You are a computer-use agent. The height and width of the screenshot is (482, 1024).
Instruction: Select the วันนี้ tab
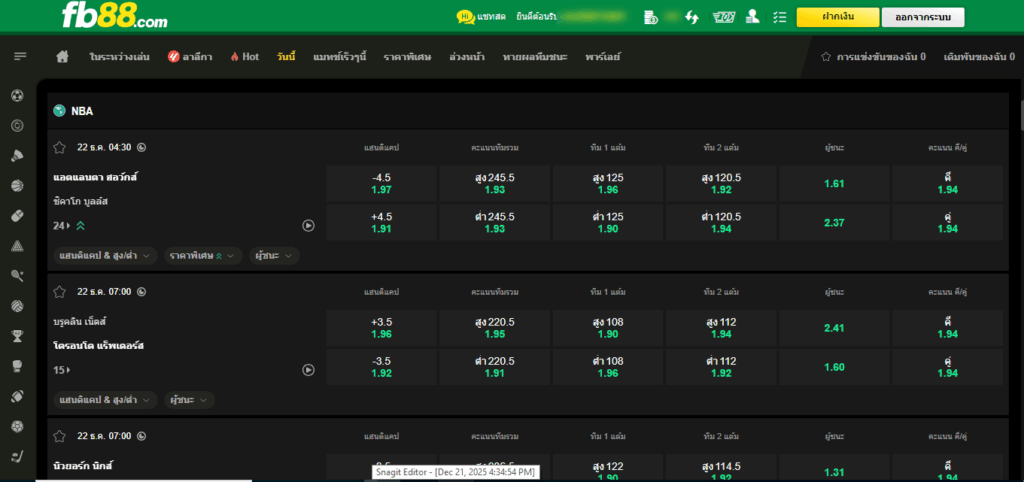click(x=286, y=57)
